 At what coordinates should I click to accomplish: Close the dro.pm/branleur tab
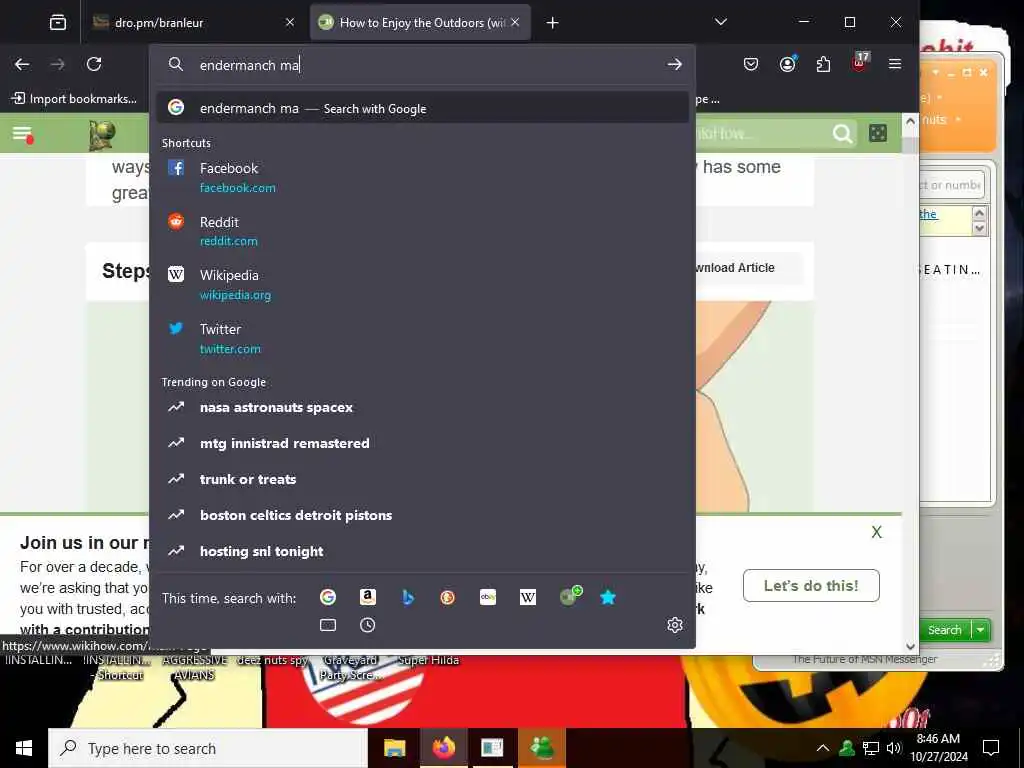(x=290, y=22)
